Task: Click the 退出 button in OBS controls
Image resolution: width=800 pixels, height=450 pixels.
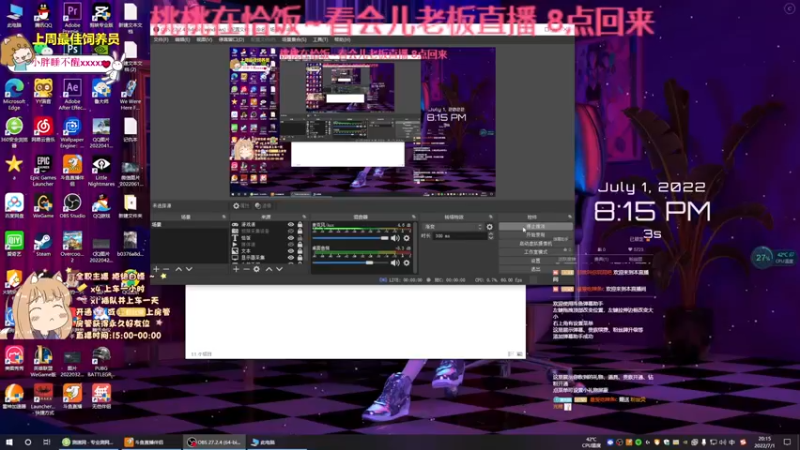Action: pyautogui.click(x=535, y=269)
